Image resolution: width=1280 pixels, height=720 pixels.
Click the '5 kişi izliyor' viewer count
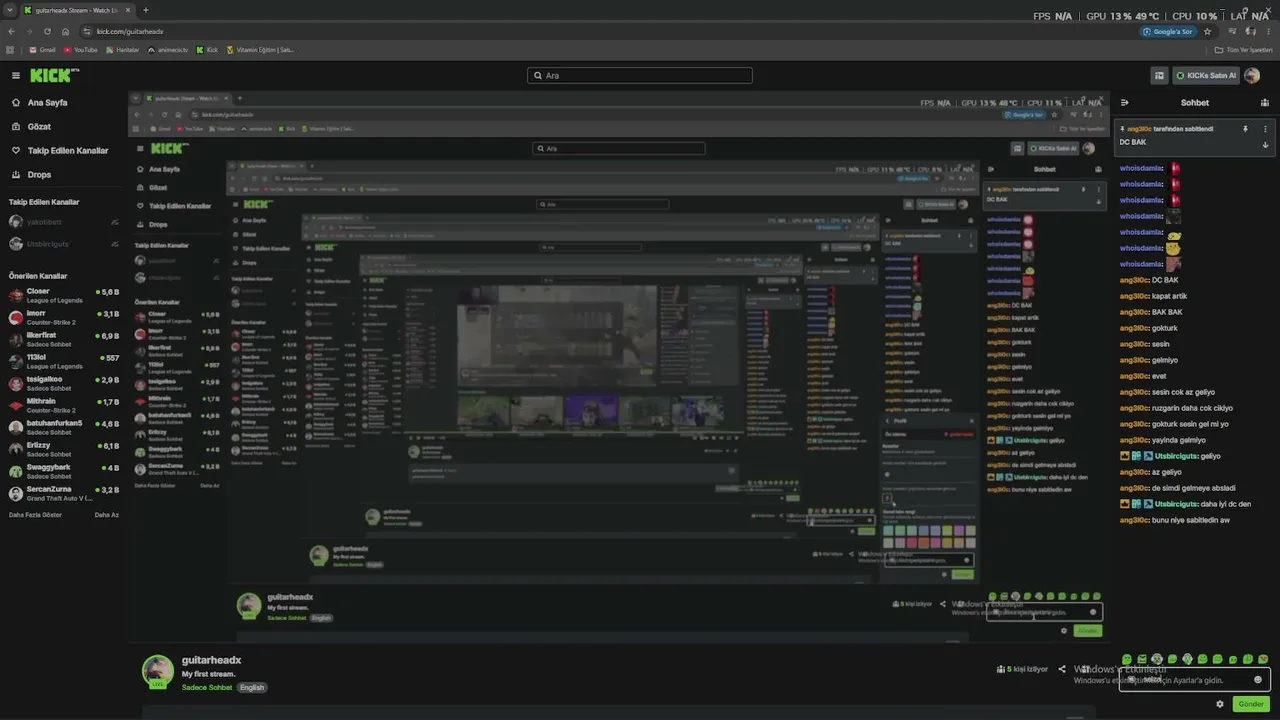coord(1022,669)
